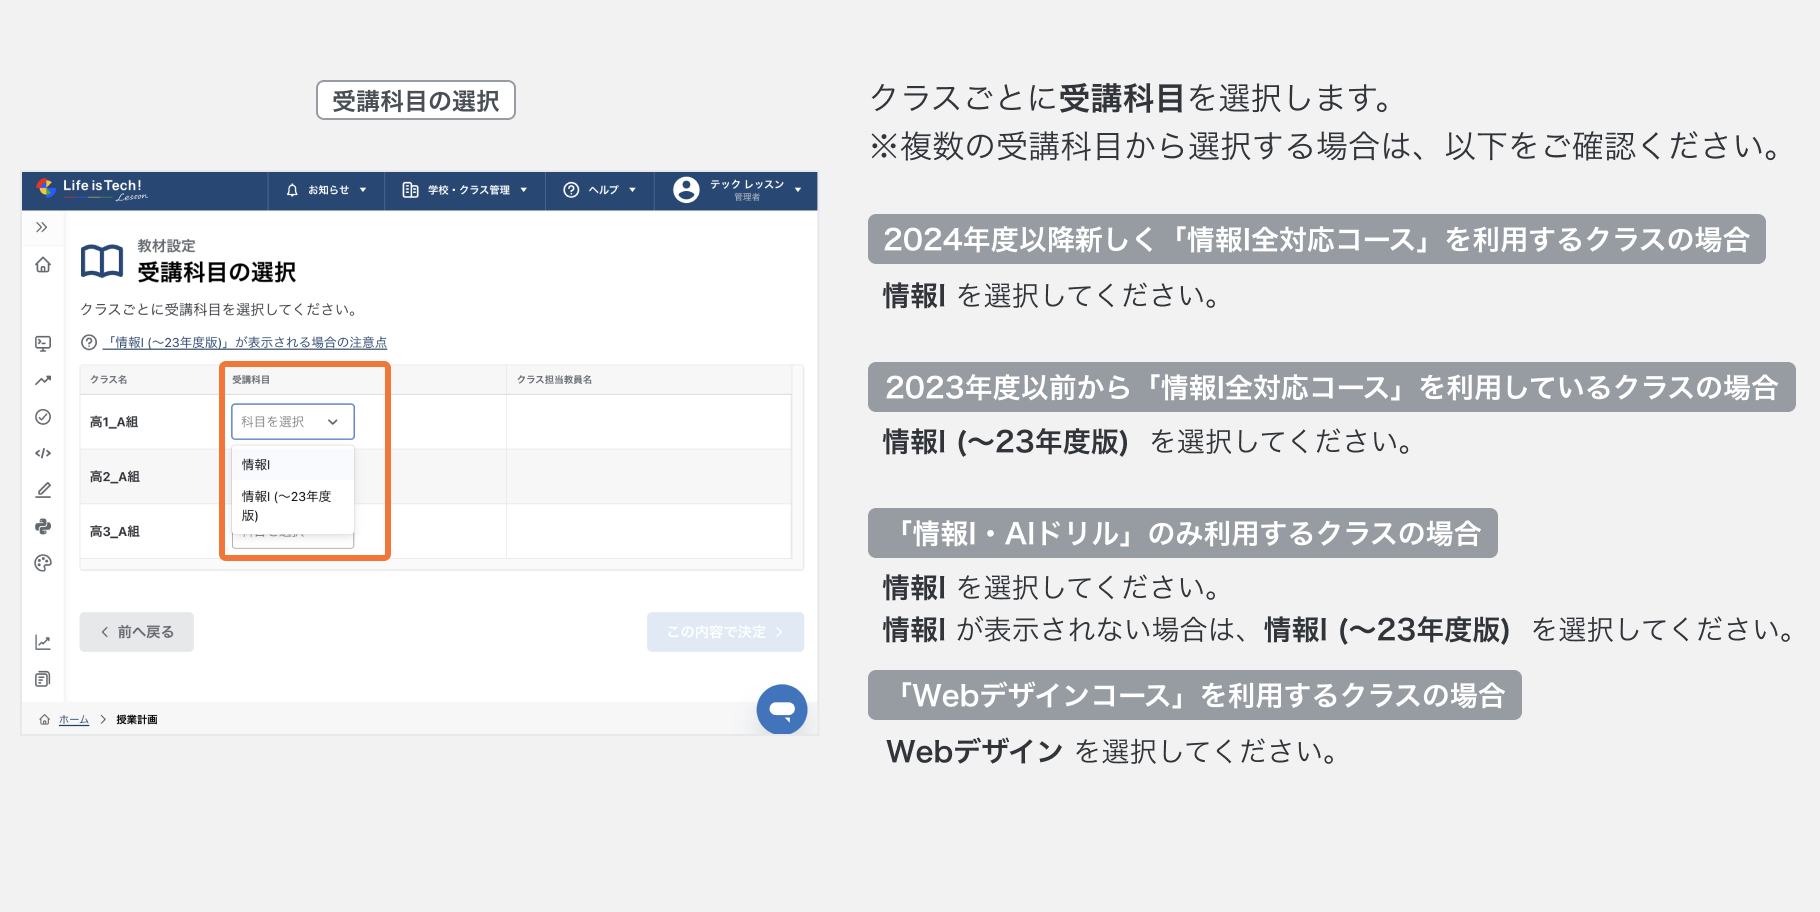Open the ヘルプ menu
Screen dimensions: 1820x912
[x=600, y=190]
